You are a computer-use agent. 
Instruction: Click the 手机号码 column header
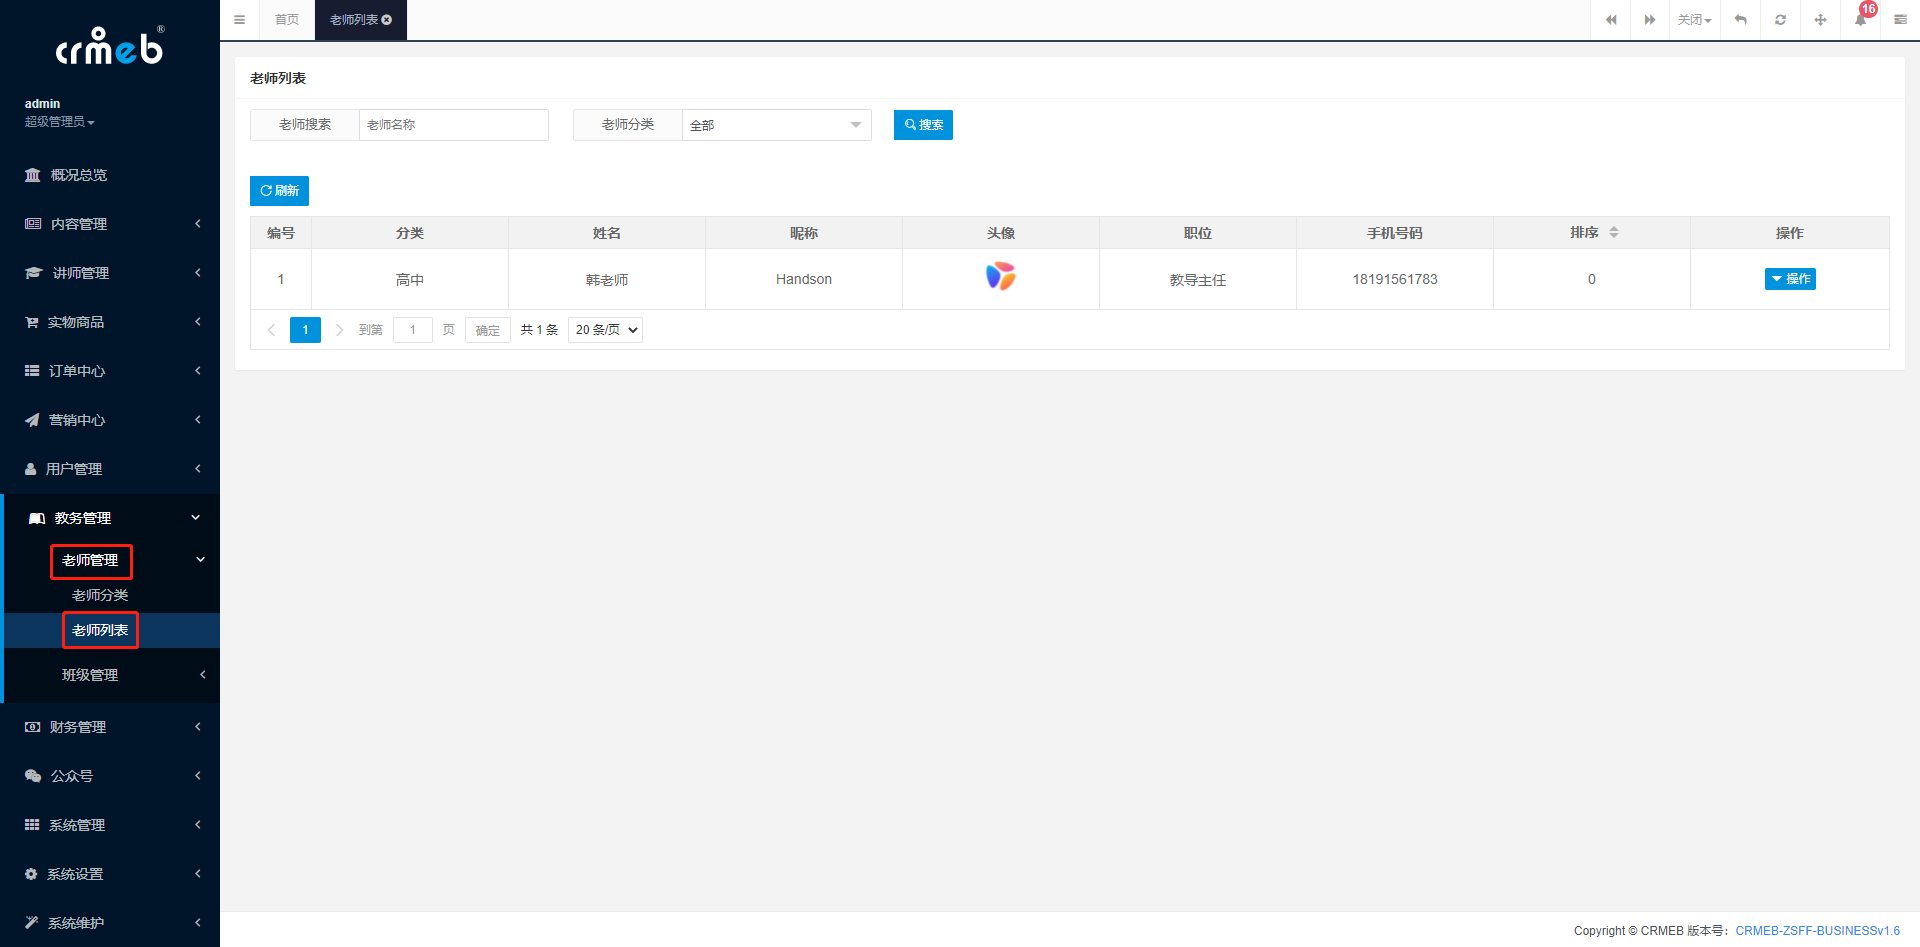click(x=1395, y=233)
